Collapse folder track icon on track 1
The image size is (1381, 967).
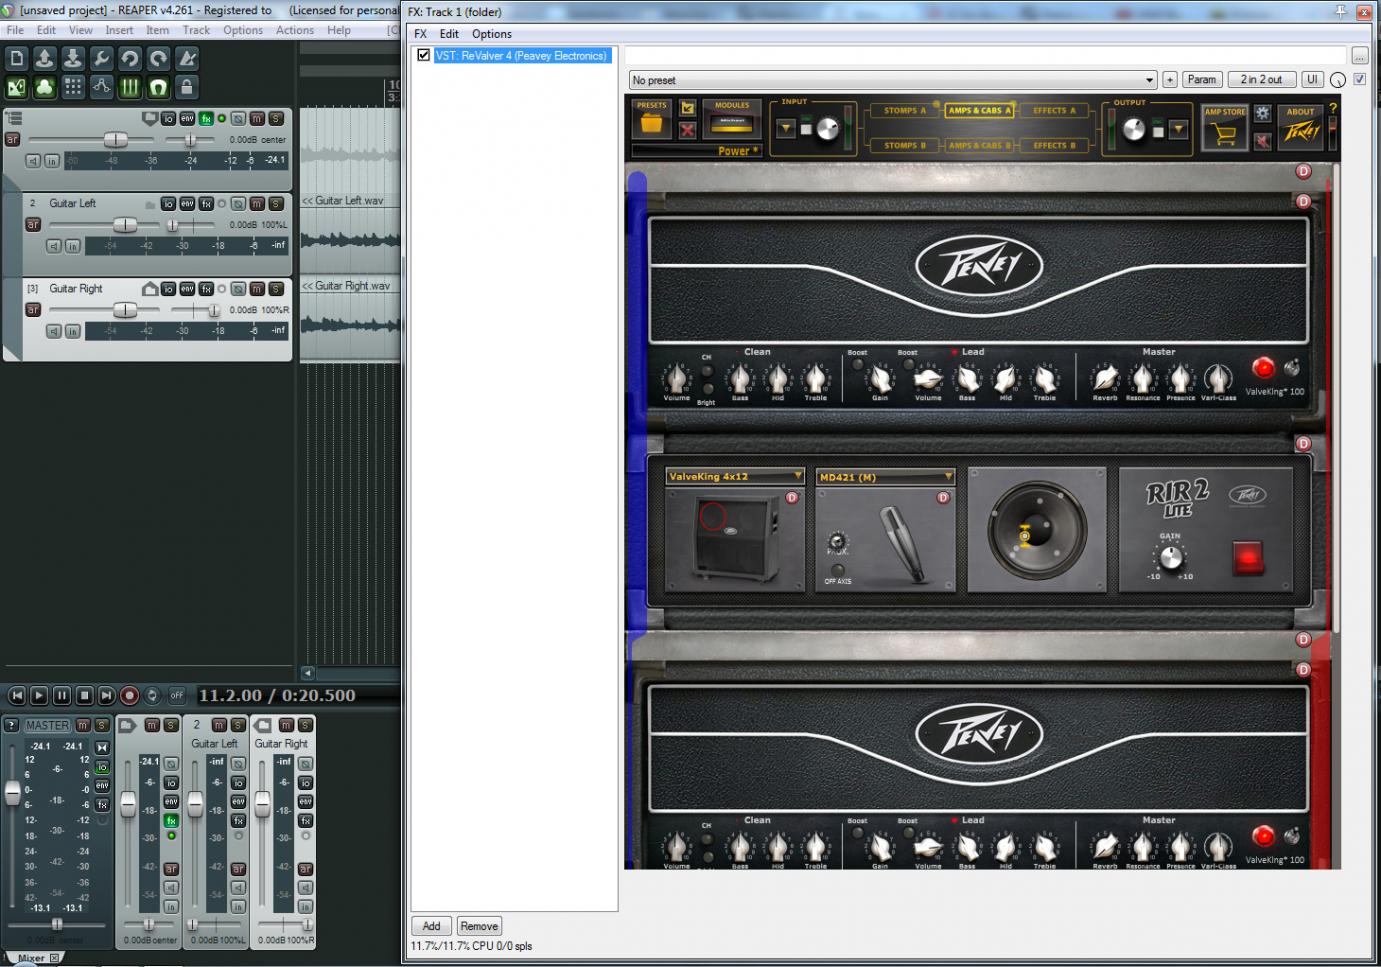[150, 119]
